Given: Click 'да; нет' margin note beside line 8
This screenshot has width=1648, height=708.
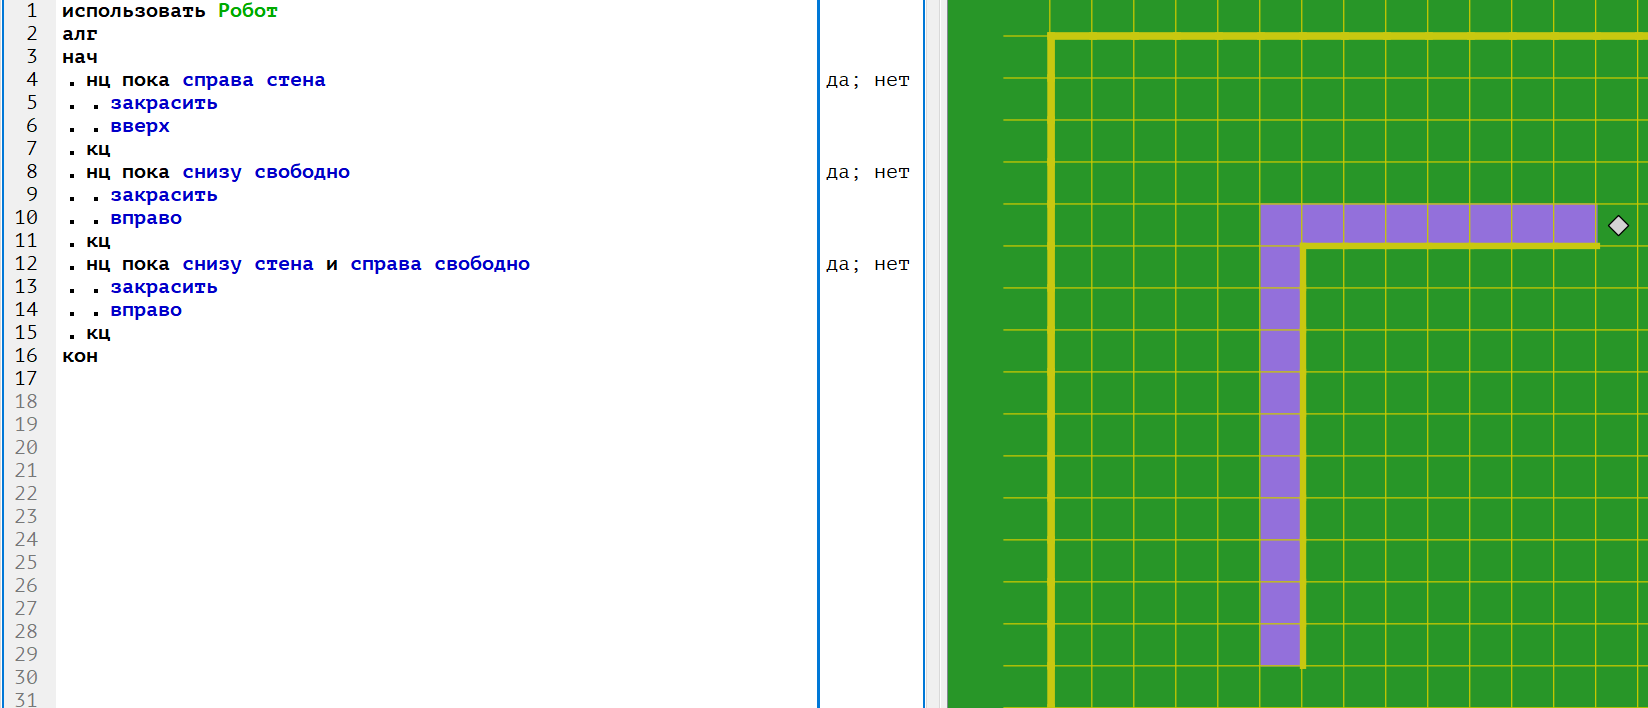Looking at the screenshot, I should (x=867, y=172).
